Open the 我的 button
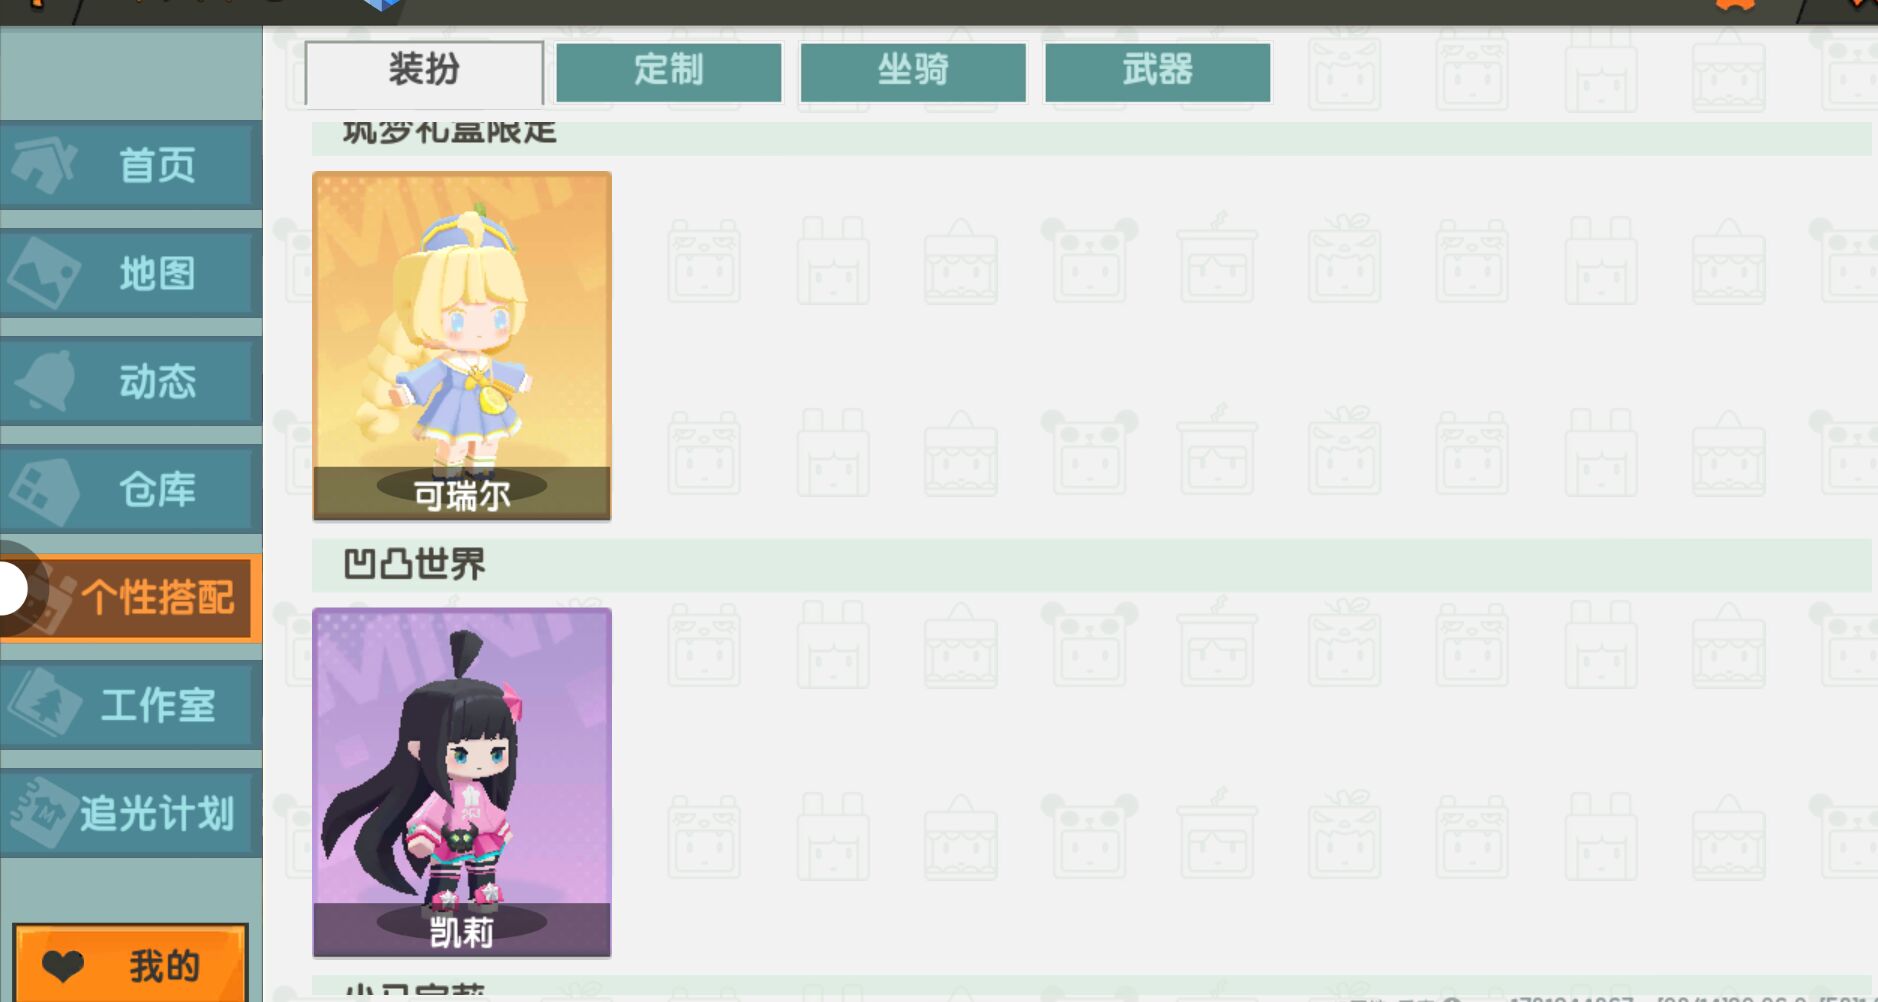 click(x=131, y=964)
